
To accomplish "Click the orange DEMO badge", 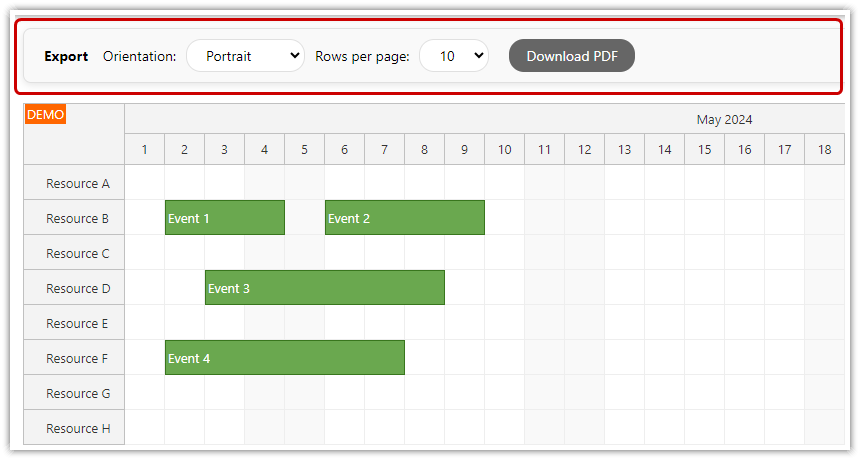I will (45, 115).
